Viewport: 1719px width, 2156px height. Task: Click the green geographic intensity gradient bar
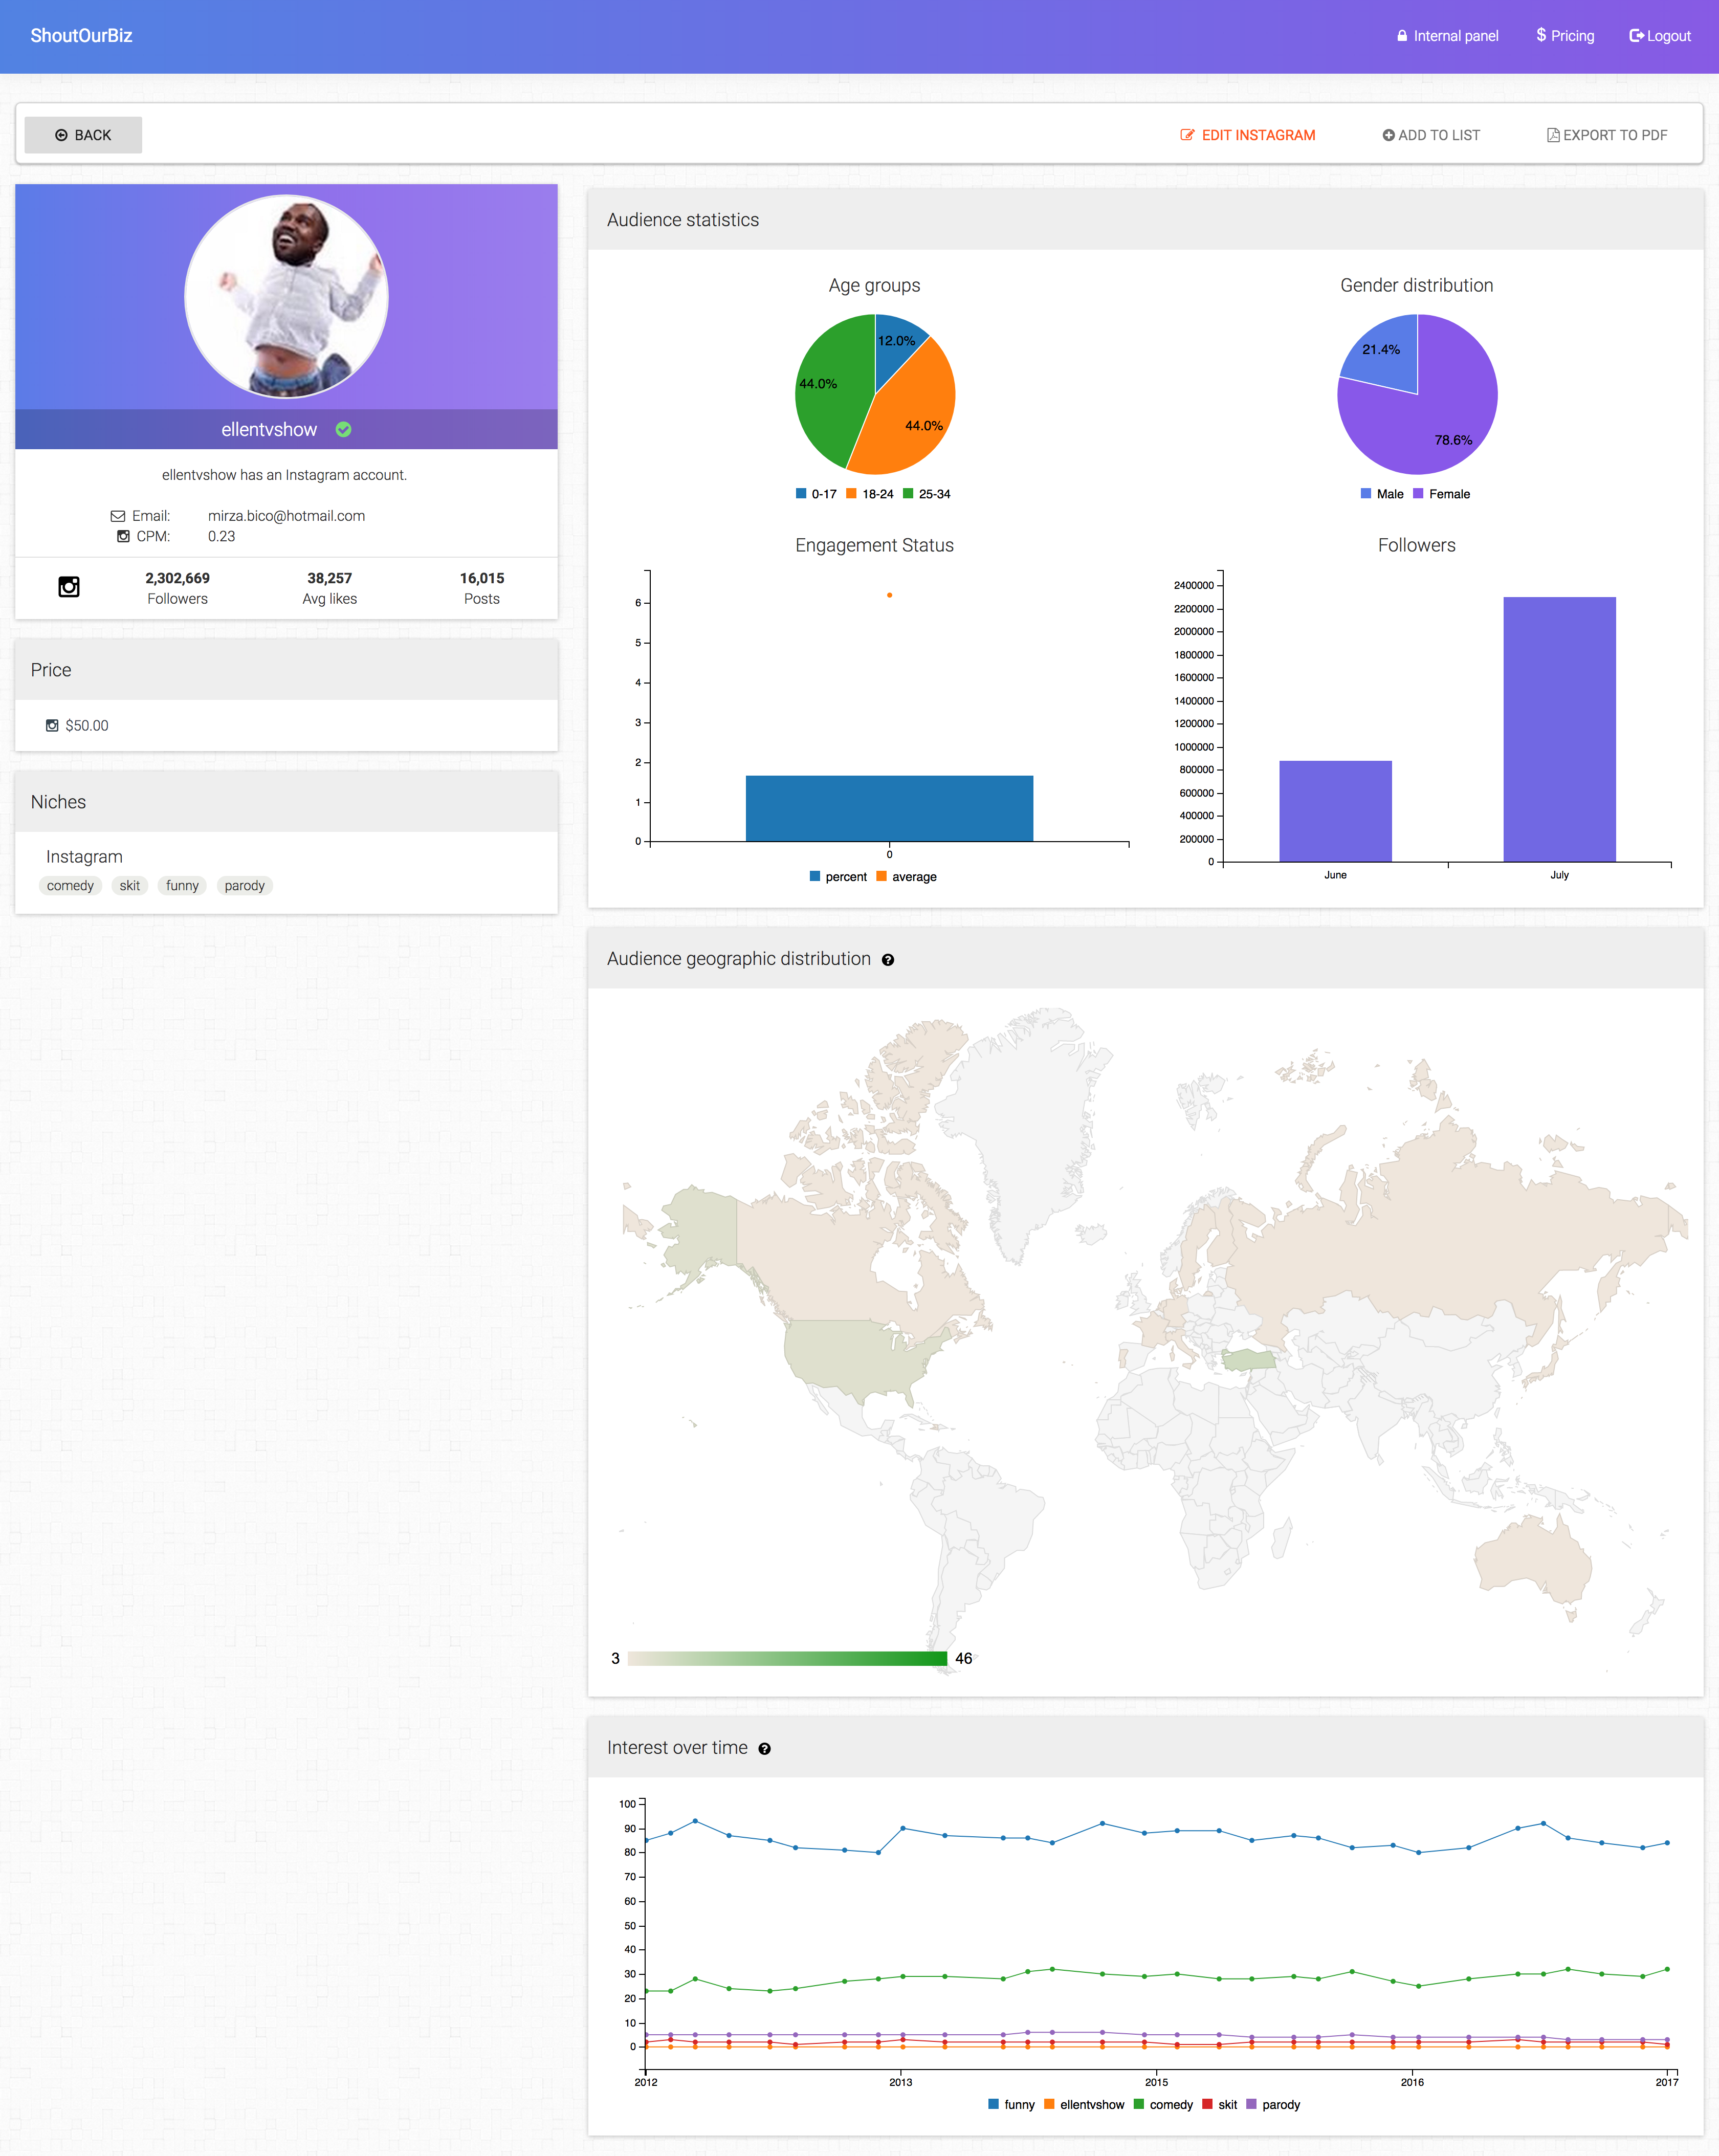click(787, 1659)
